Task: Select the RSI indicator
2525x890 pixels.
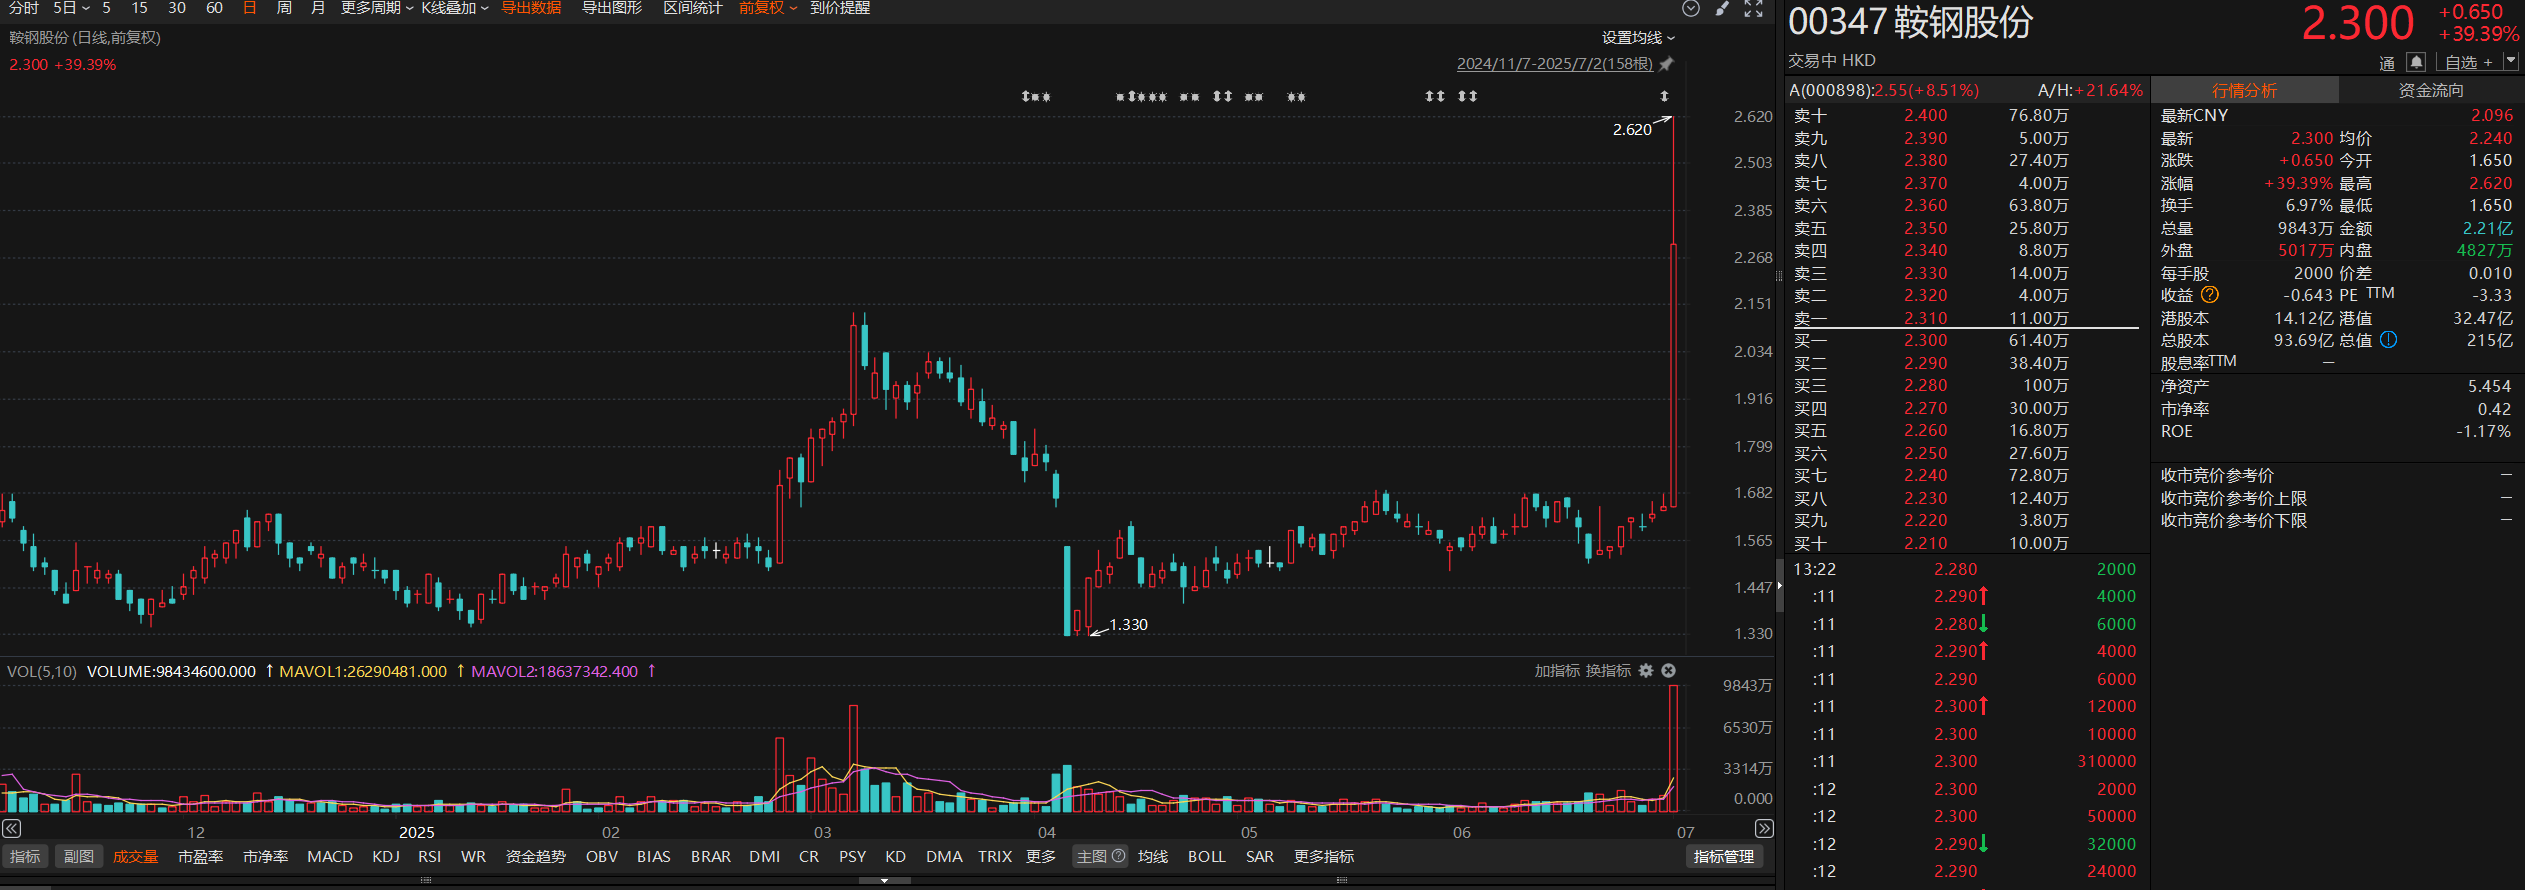Action: [x=430, y=856]
